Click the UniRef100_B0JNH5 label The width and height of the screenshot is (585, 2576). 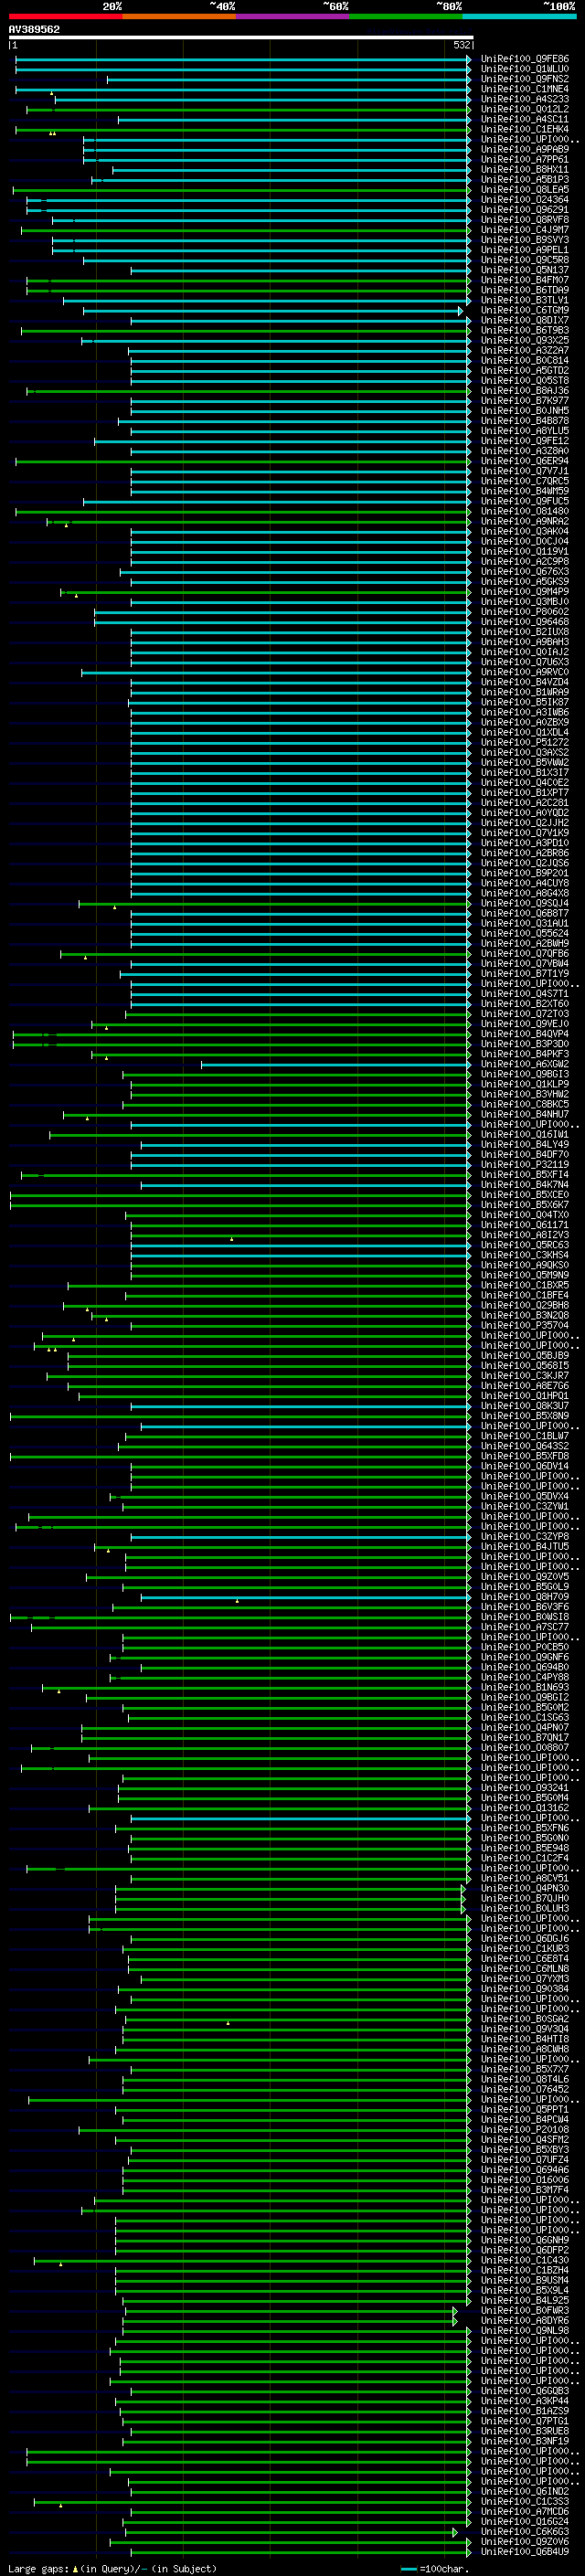tap(524, 411)
